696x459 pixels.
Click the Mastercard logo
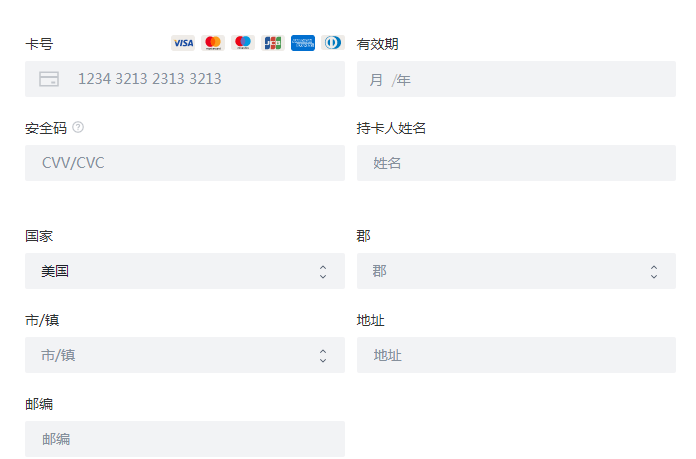coord(212,43)
